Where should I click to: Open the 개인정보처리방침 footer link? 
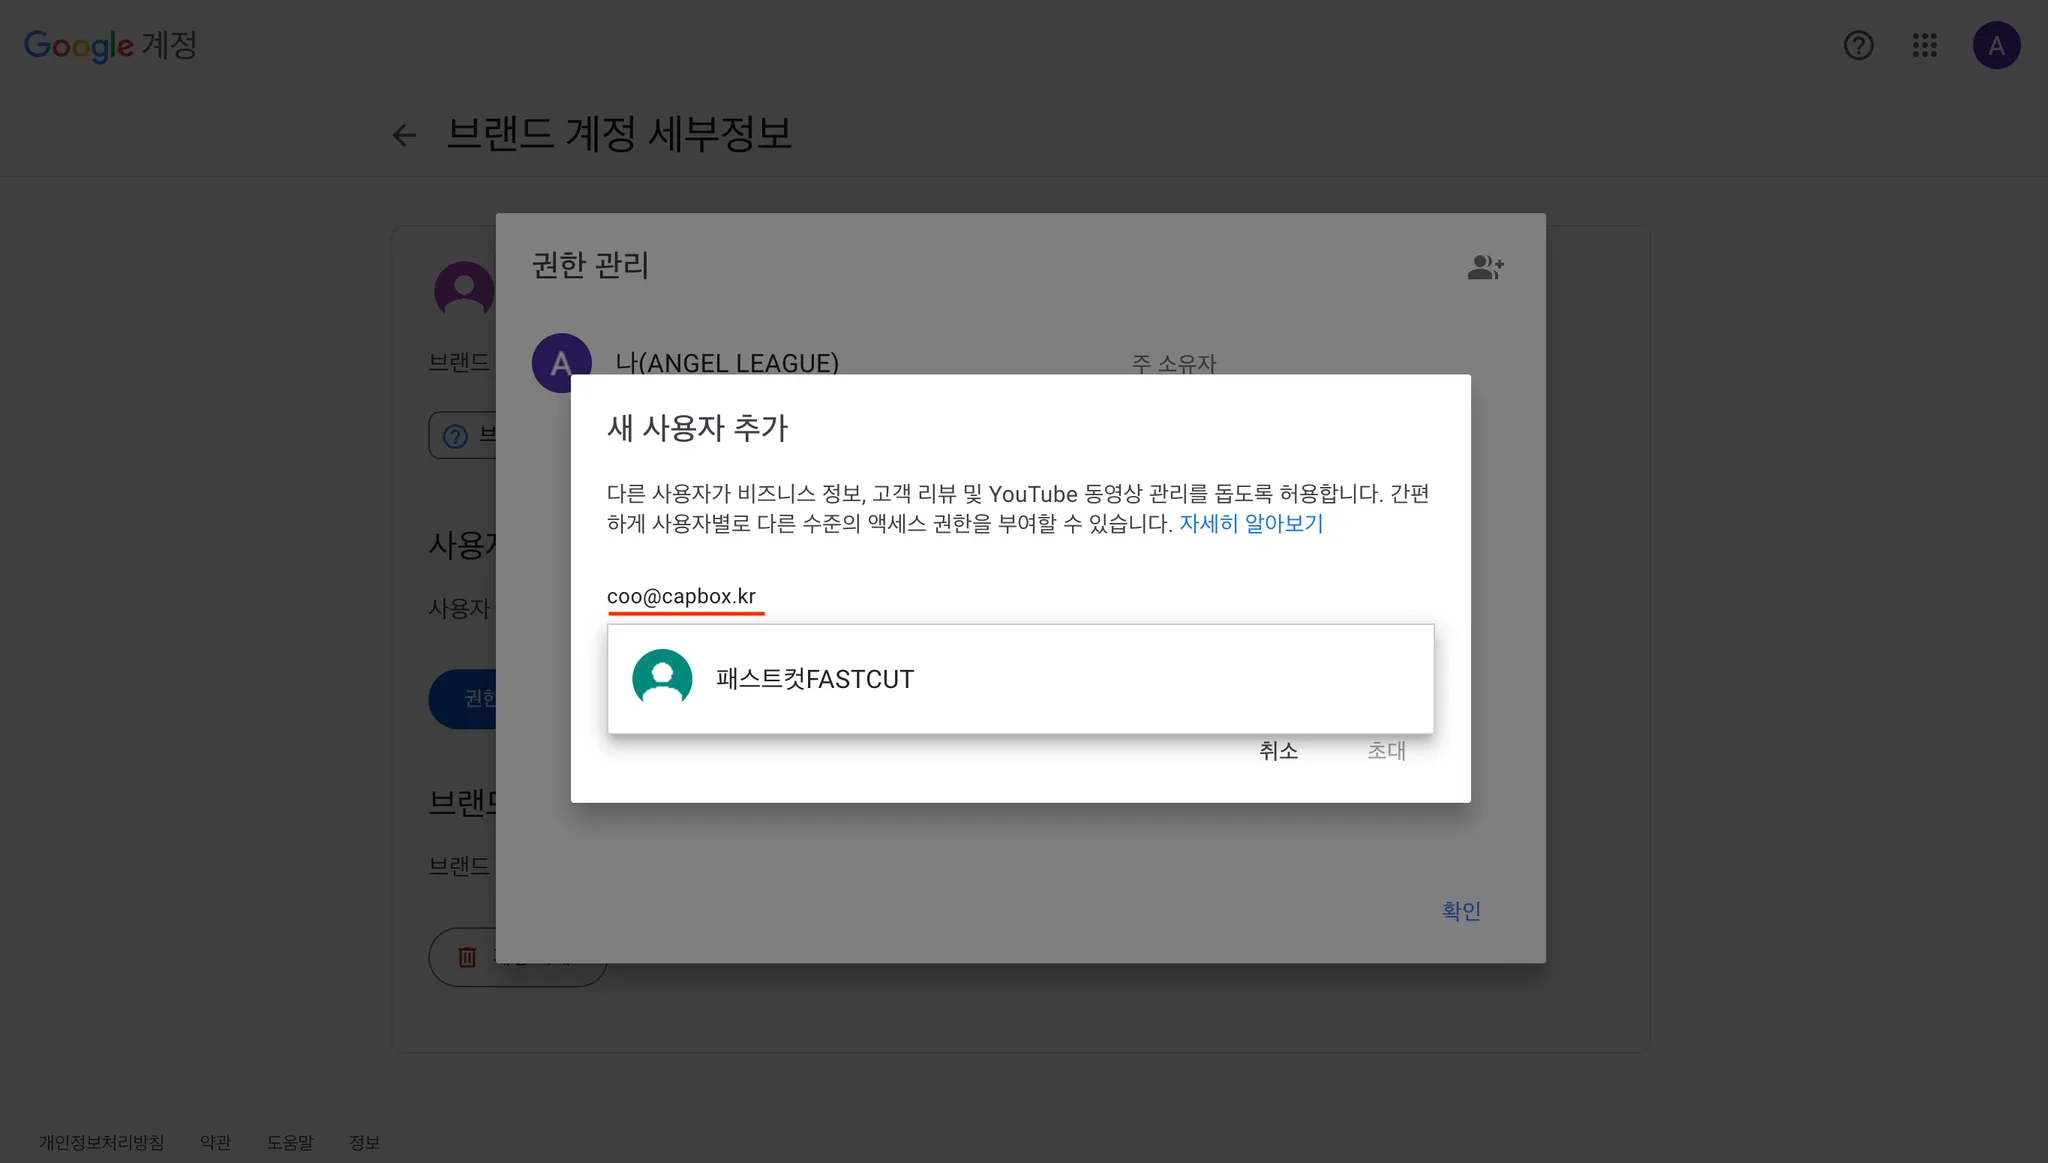[x=101, y=1142]
